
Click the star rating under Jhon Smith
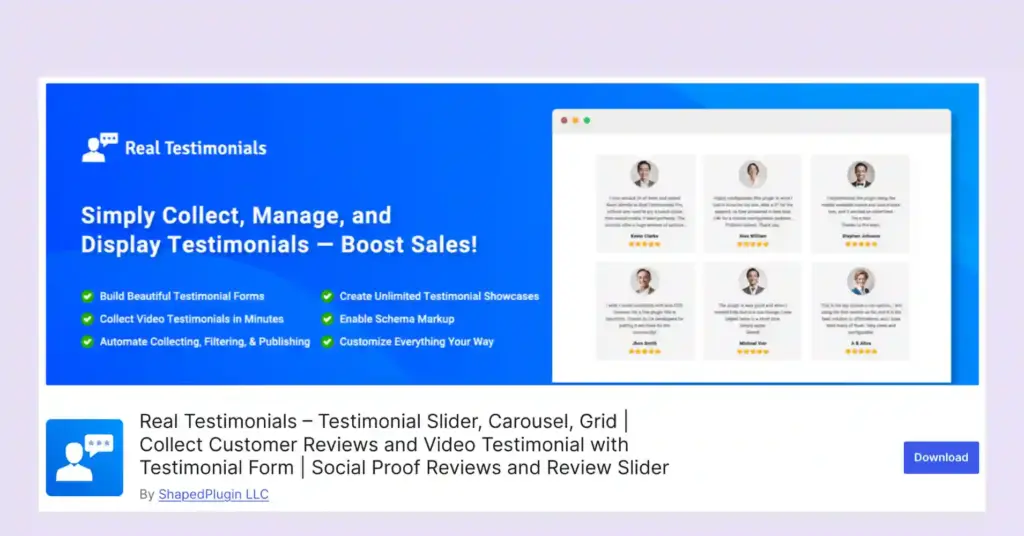click(x=645, y=351)
